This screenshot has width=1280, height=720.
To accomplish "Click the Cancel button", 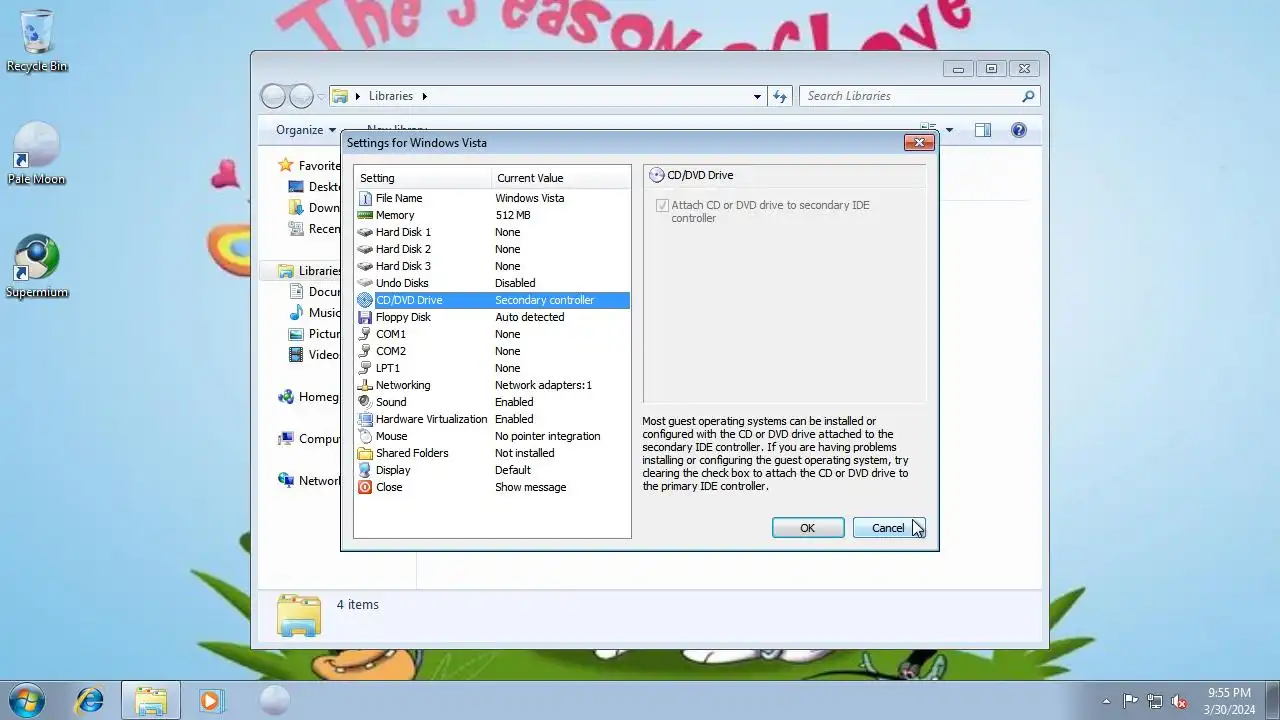I will [x=888, y=528].
